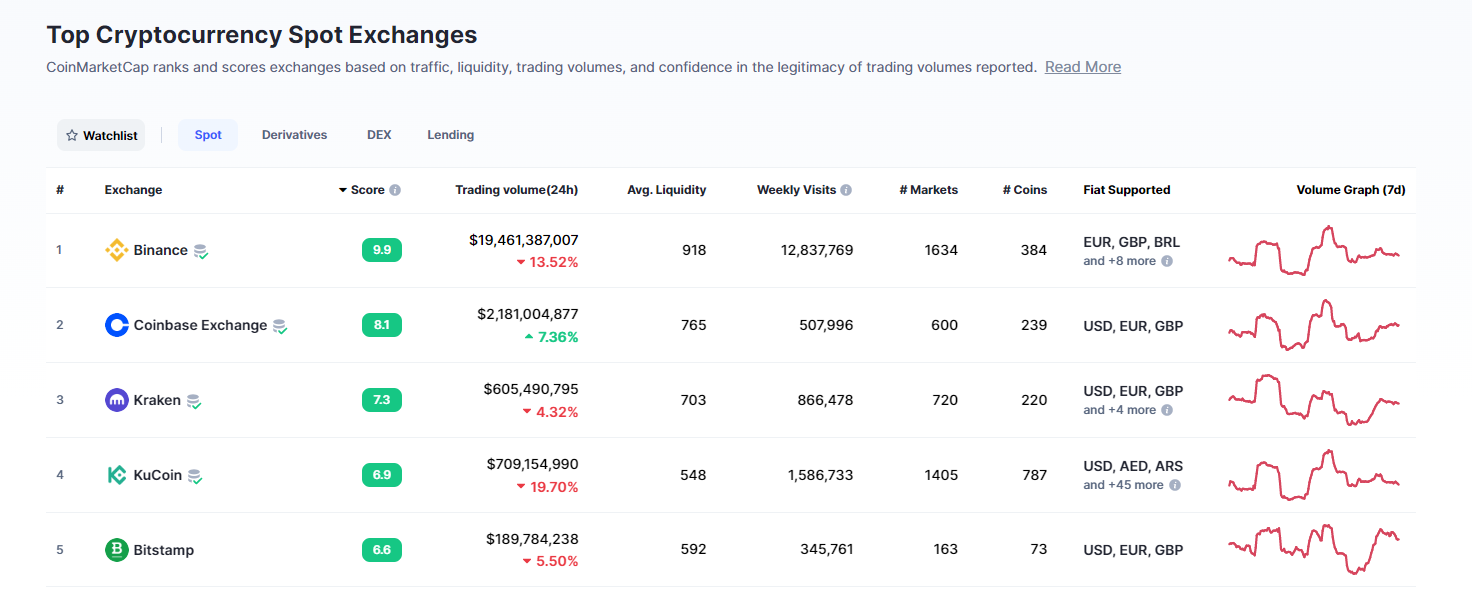1472x594 pixels.
Task: Click the reserves badge icon beside Kraken
Action: pos(194,401)
